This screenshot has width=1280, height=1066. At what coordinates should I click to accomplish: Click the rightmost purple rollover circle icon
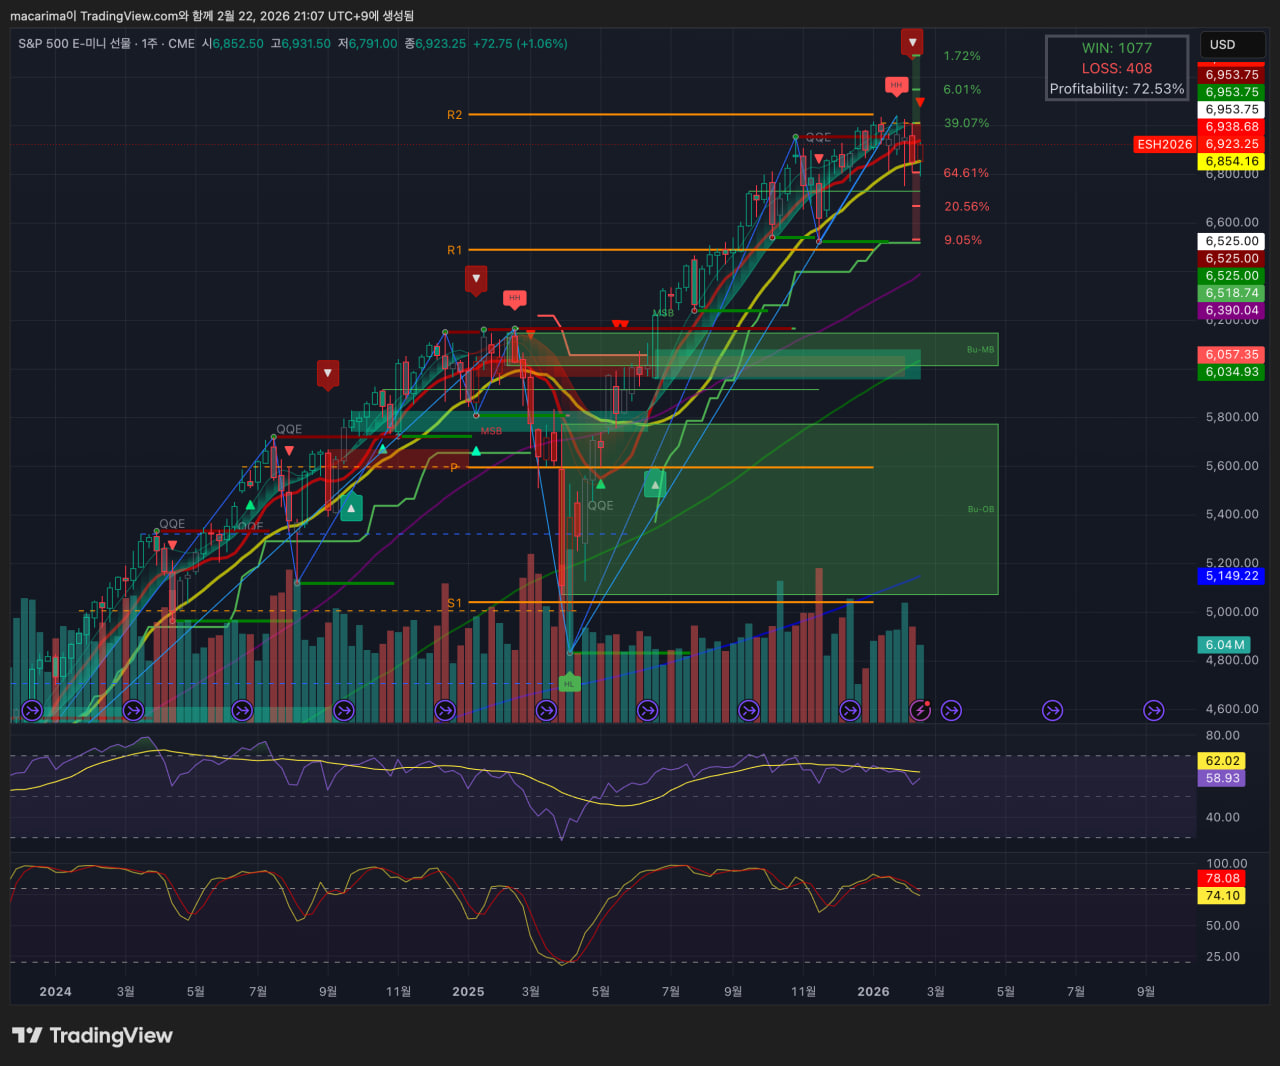click(1154, 710)
